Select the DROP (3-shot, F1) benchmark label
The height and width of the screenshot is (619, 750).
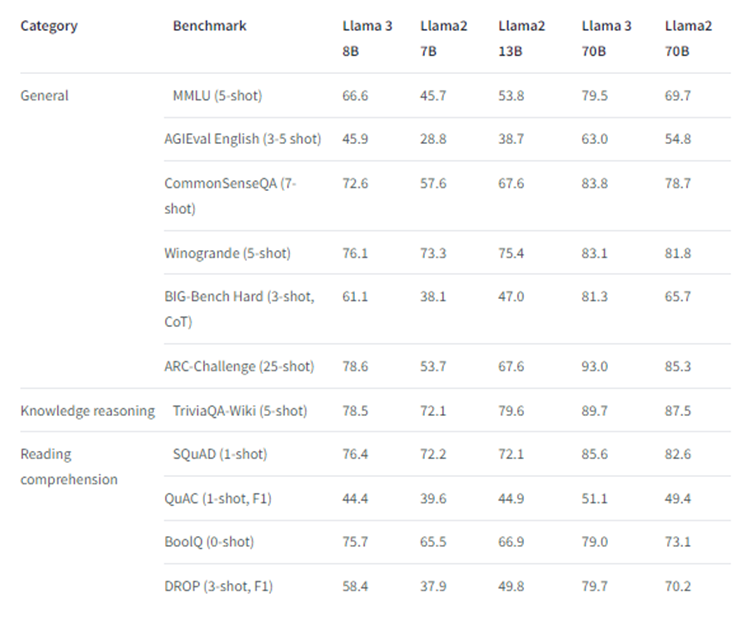tap(219, 586)
